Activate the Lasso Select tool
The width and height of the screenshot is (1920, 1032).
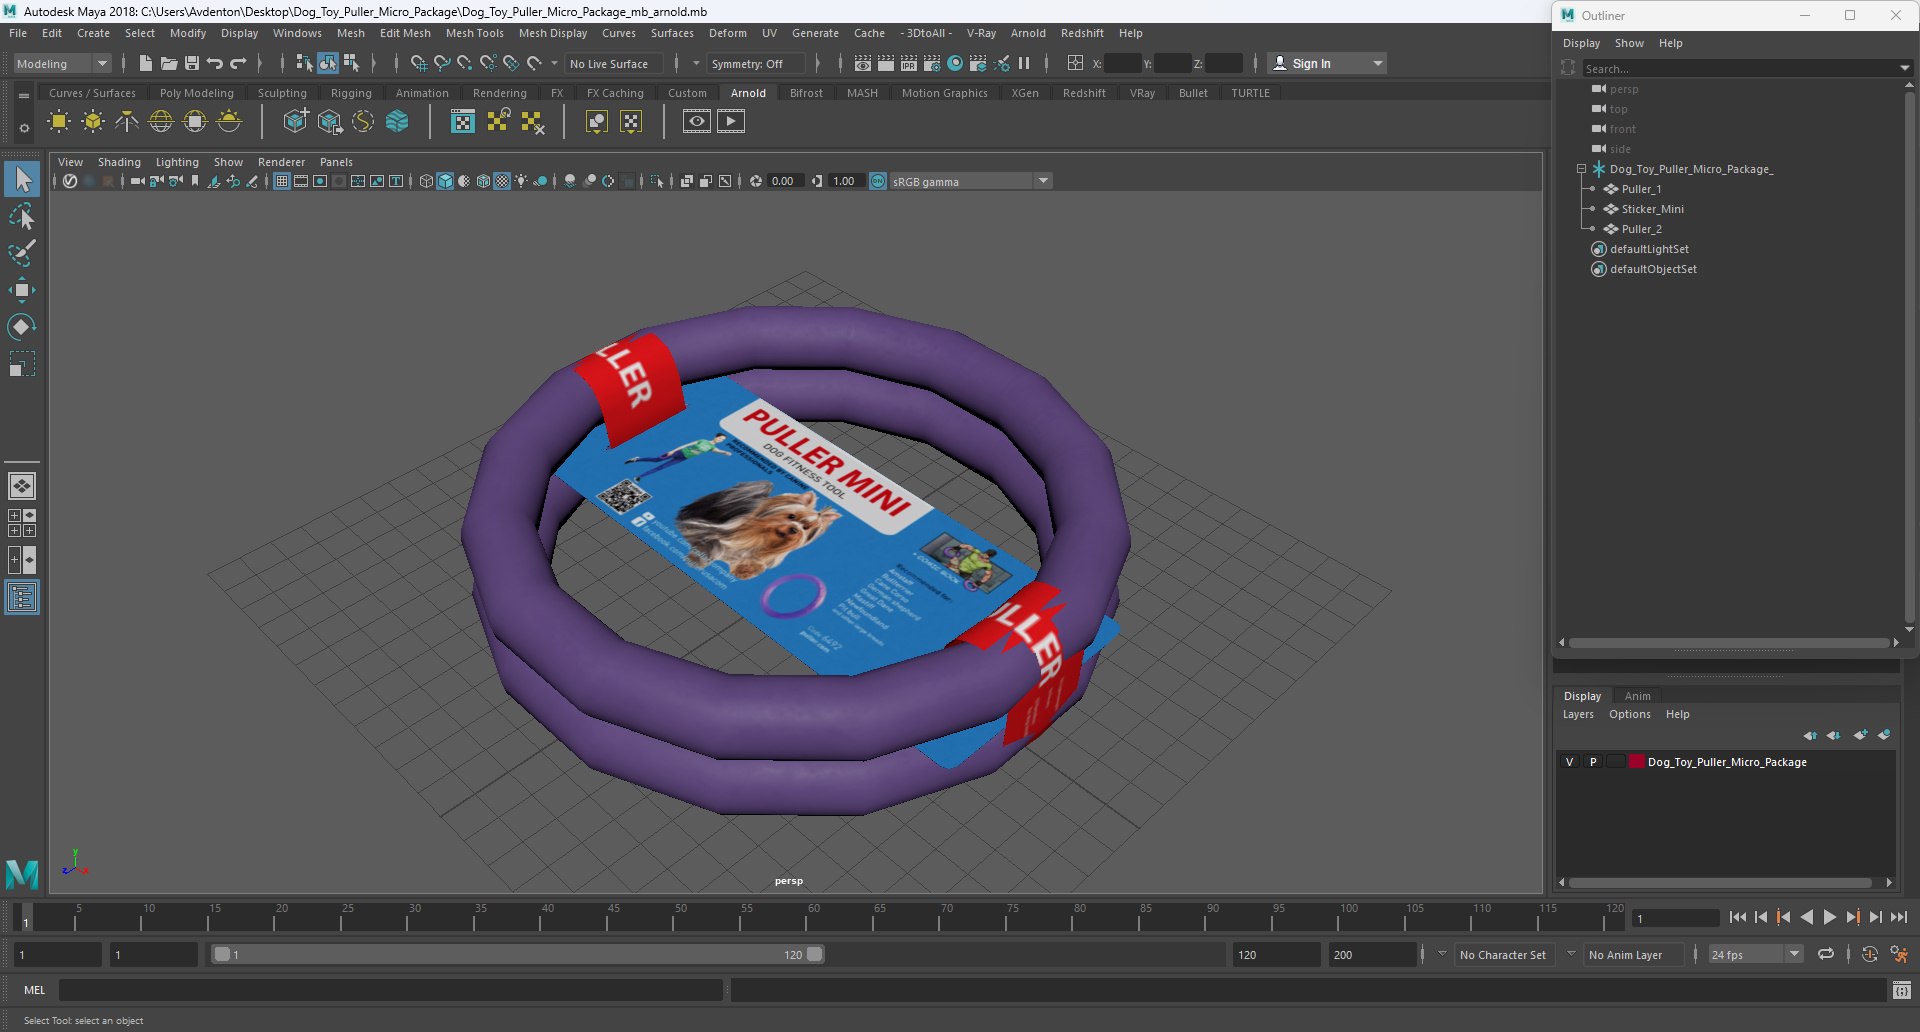pyautogui.click(x=22, y=217)
